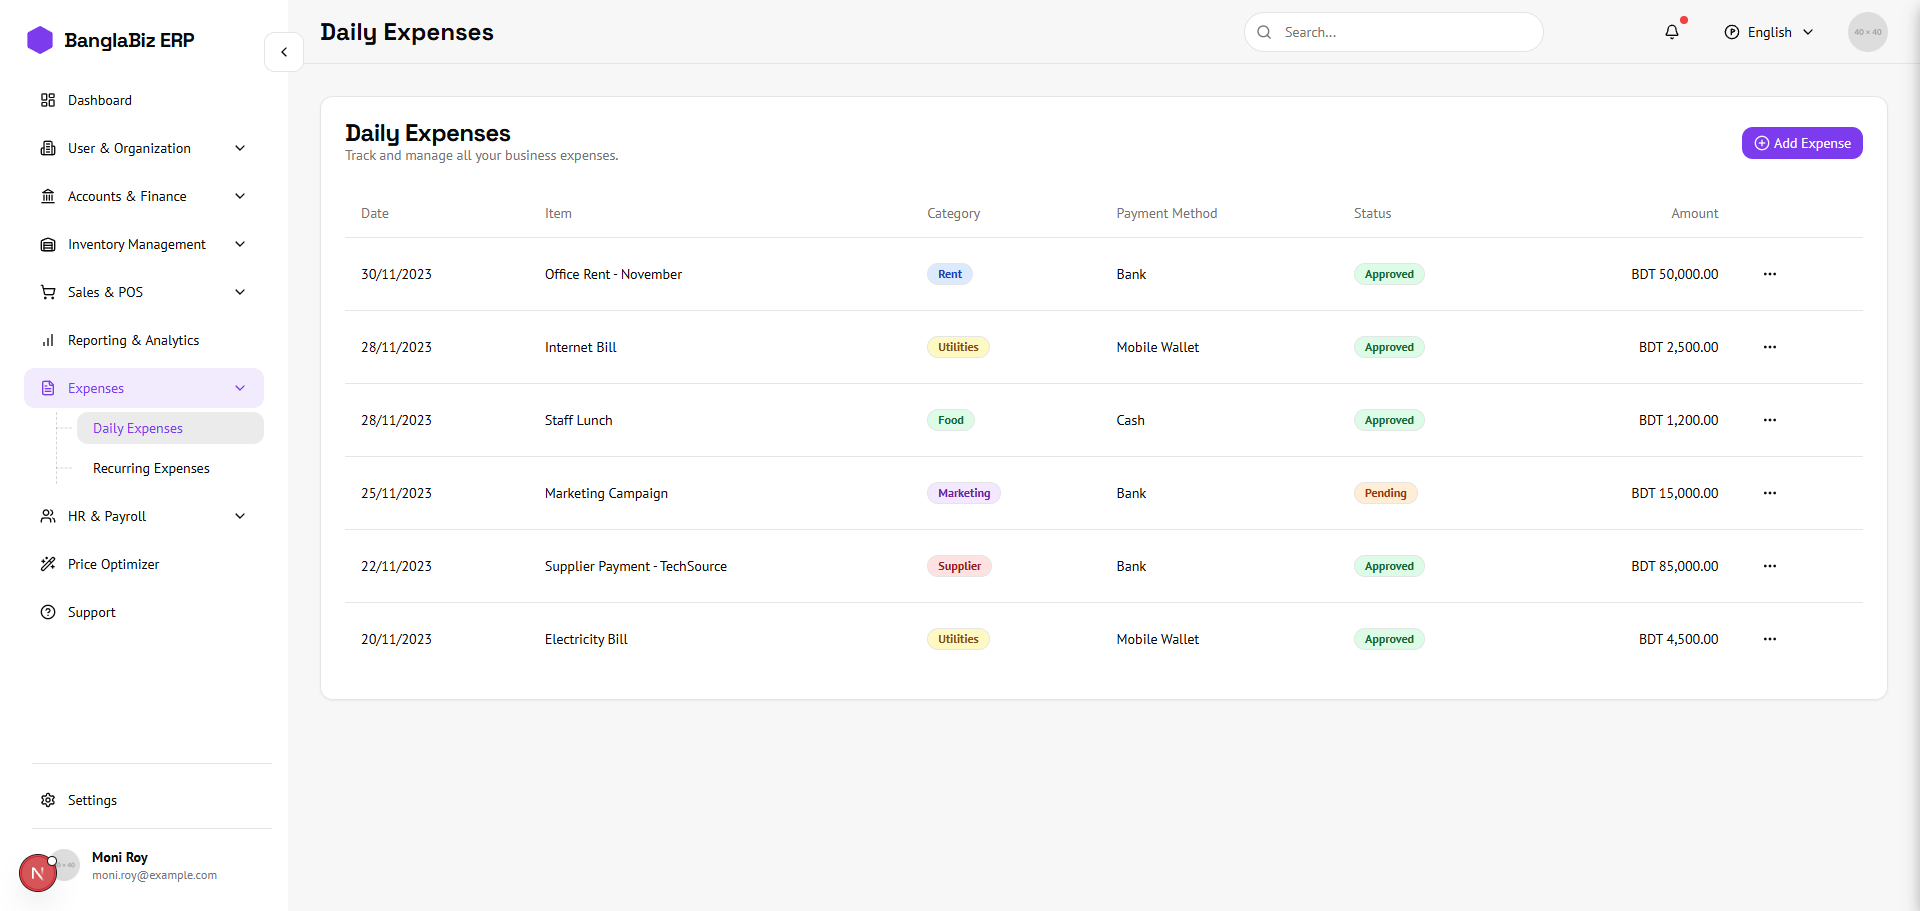1920x911 pixels.
Task: Open row actions for Electricity Bill
Action: click(x=1769, y=639)
